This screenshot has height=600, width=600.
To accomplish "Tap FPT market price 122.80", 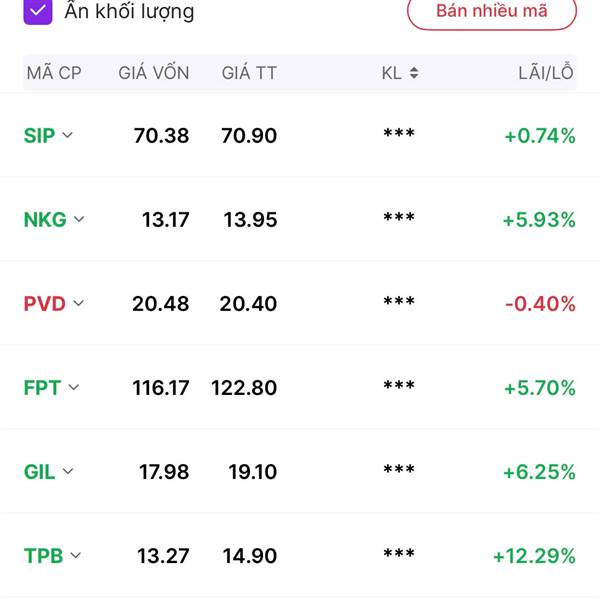I will [x=244, y=388].
